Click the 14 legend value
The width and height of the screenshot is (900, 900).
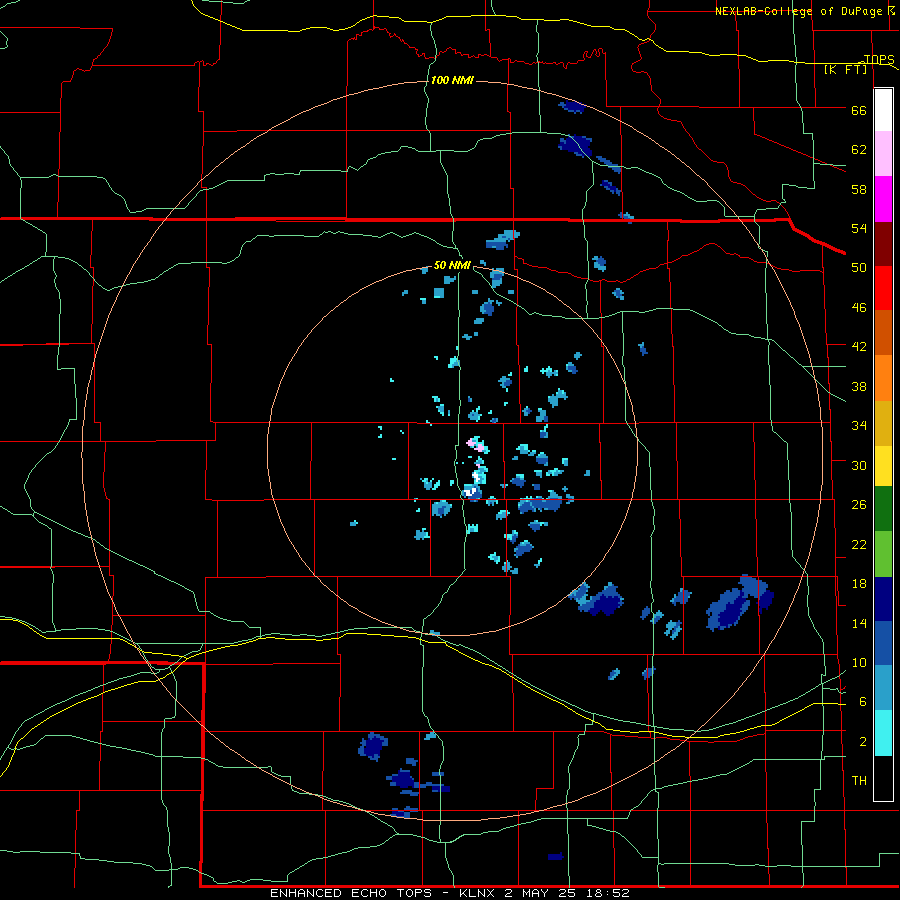[x=859, y=623]
